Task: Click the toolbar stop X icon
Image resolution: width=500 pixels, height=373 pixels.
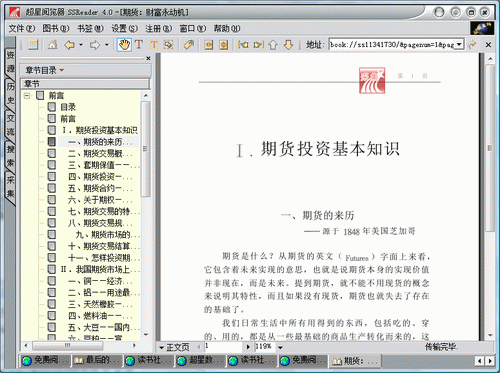Action: pos(488,44)
